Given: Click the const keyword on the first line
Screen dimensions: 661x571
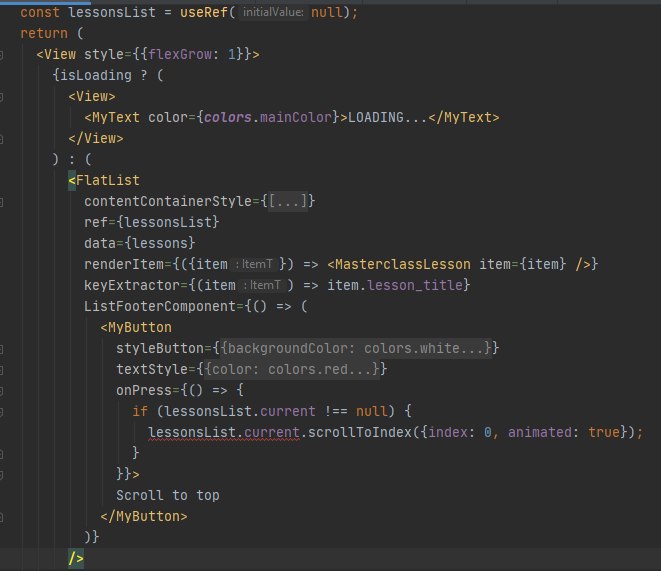Looking at the screenshot, I should [40, 13].
